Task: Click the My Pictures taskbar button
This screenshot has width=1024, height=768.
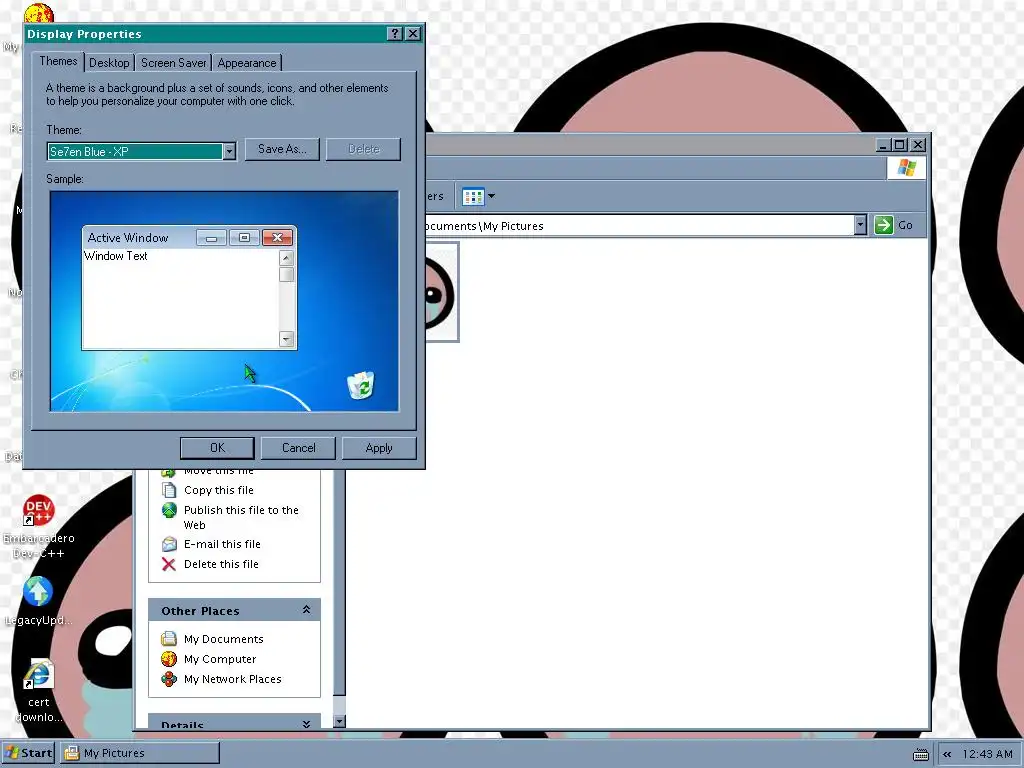Action: pos(140,753)
